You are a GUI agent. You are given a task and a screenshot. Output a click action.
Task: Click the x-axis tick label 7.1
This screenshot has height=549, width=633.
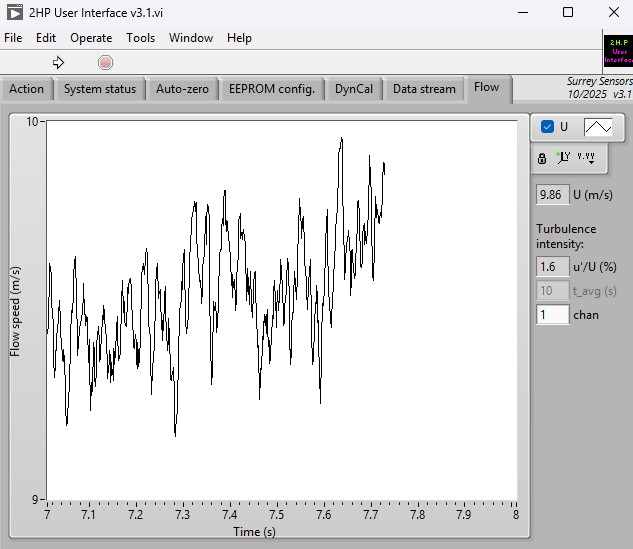88,515
